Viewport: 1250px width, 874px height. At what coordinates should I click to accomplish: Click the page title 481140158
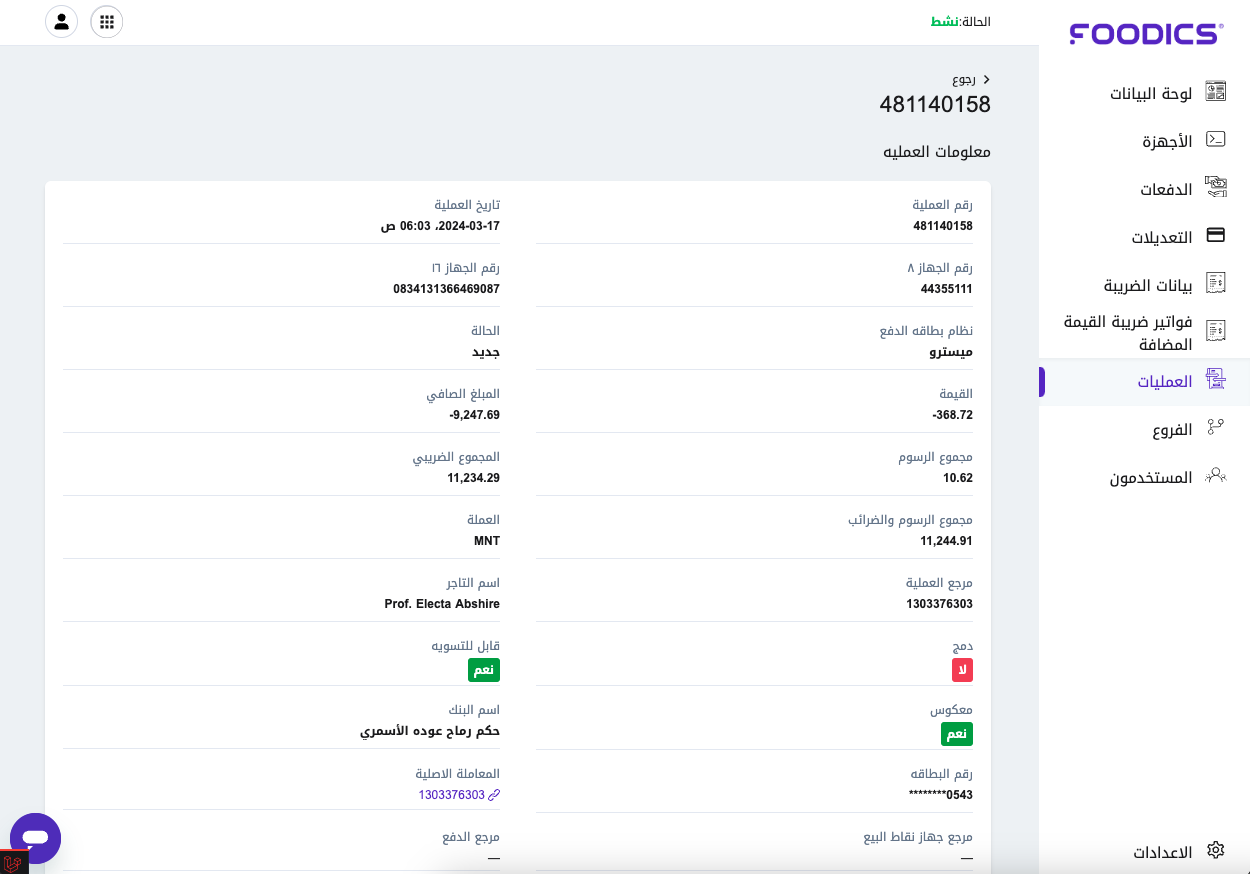[x=935, y=104]
